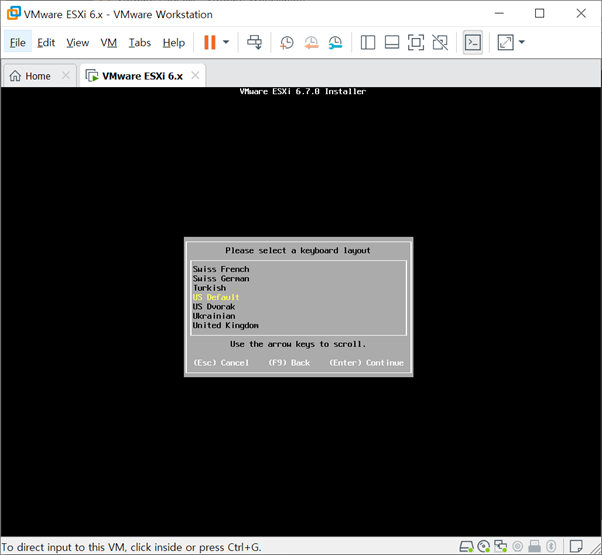
Task: Click Send Ctrl+Alt+Del toolbar icon
Action: [255, 42]
